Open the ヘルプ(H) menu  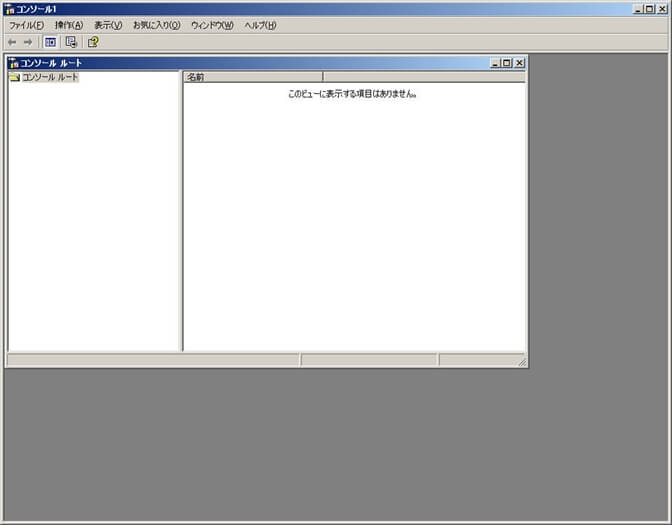pos(260,25)
